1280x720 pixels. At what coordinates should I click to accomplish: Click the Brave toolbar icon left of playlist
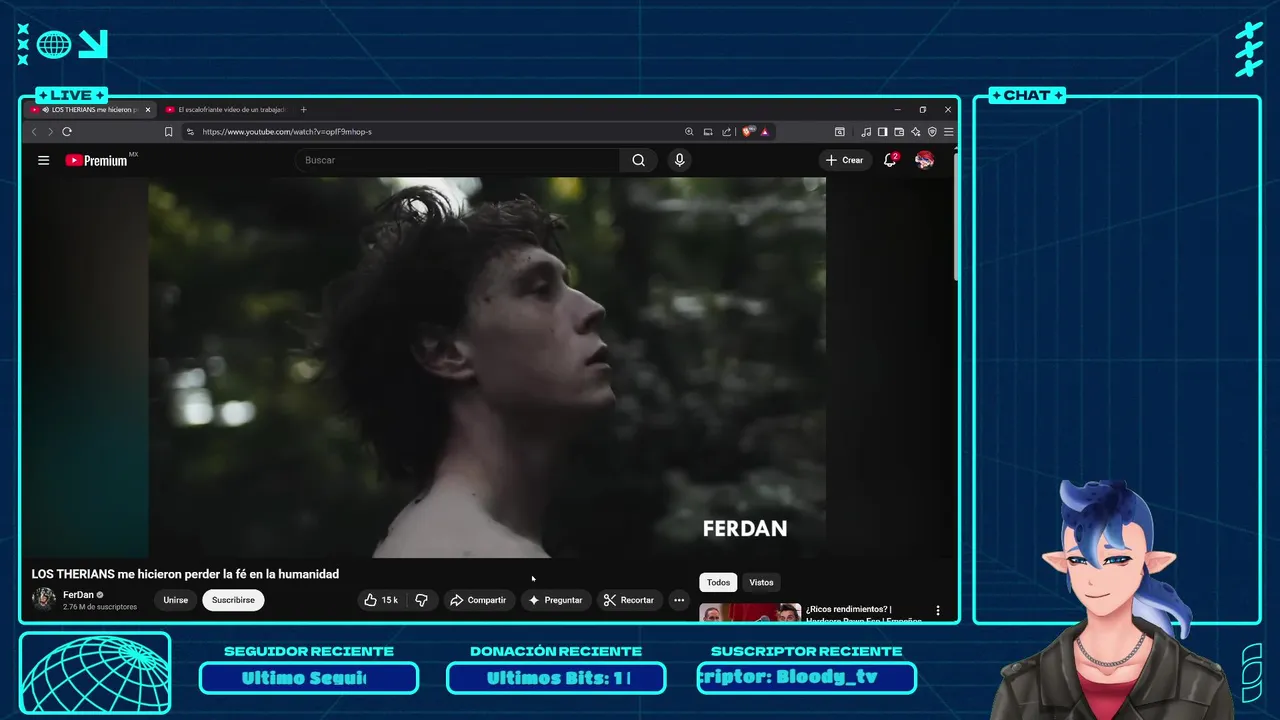pyautogui.click(x=840, y=131)
